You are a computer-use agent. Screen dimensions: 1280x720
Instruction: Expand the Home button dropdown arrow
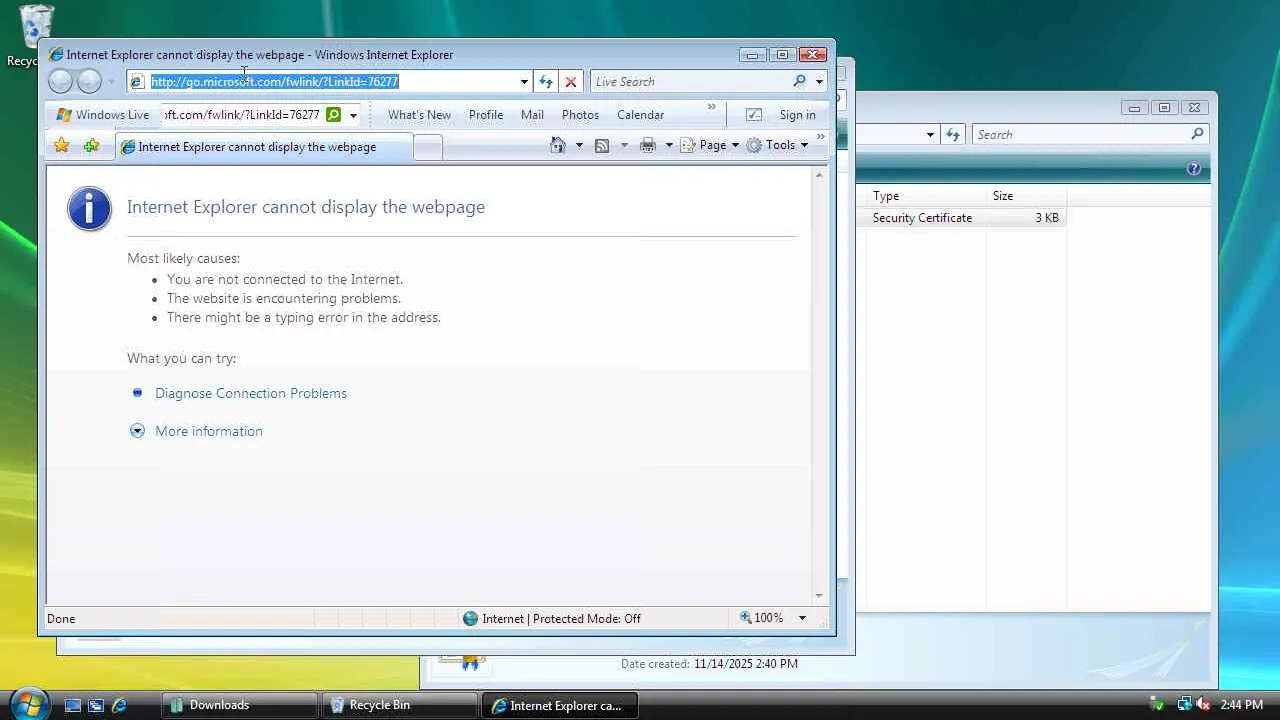578,146
